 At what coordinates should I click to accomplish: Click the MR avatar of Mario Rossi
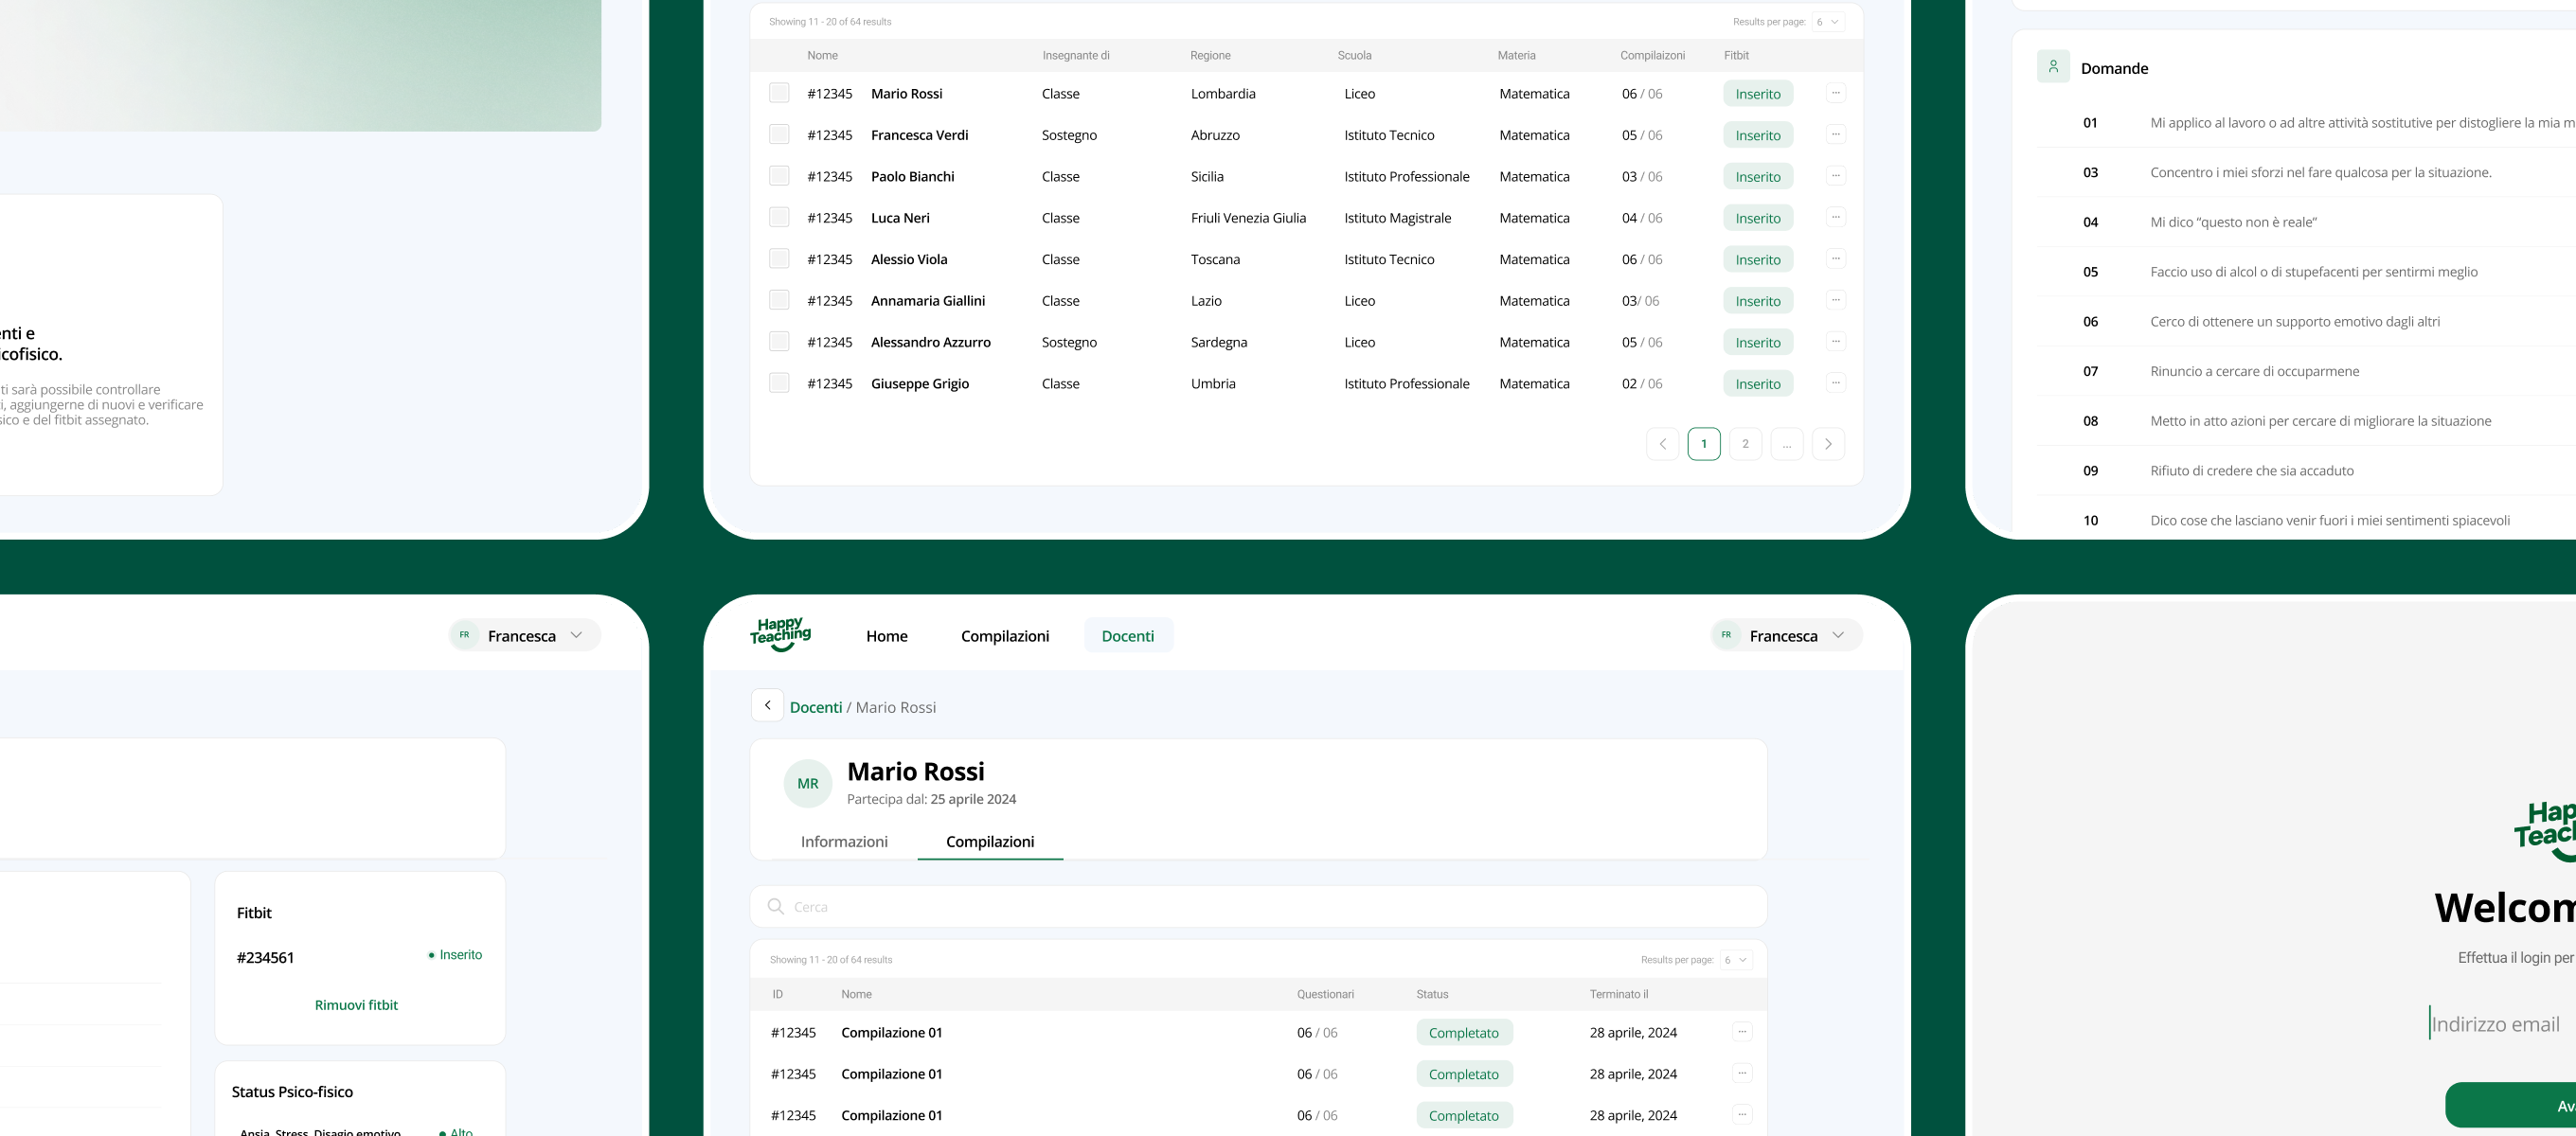tap(807, 784)
